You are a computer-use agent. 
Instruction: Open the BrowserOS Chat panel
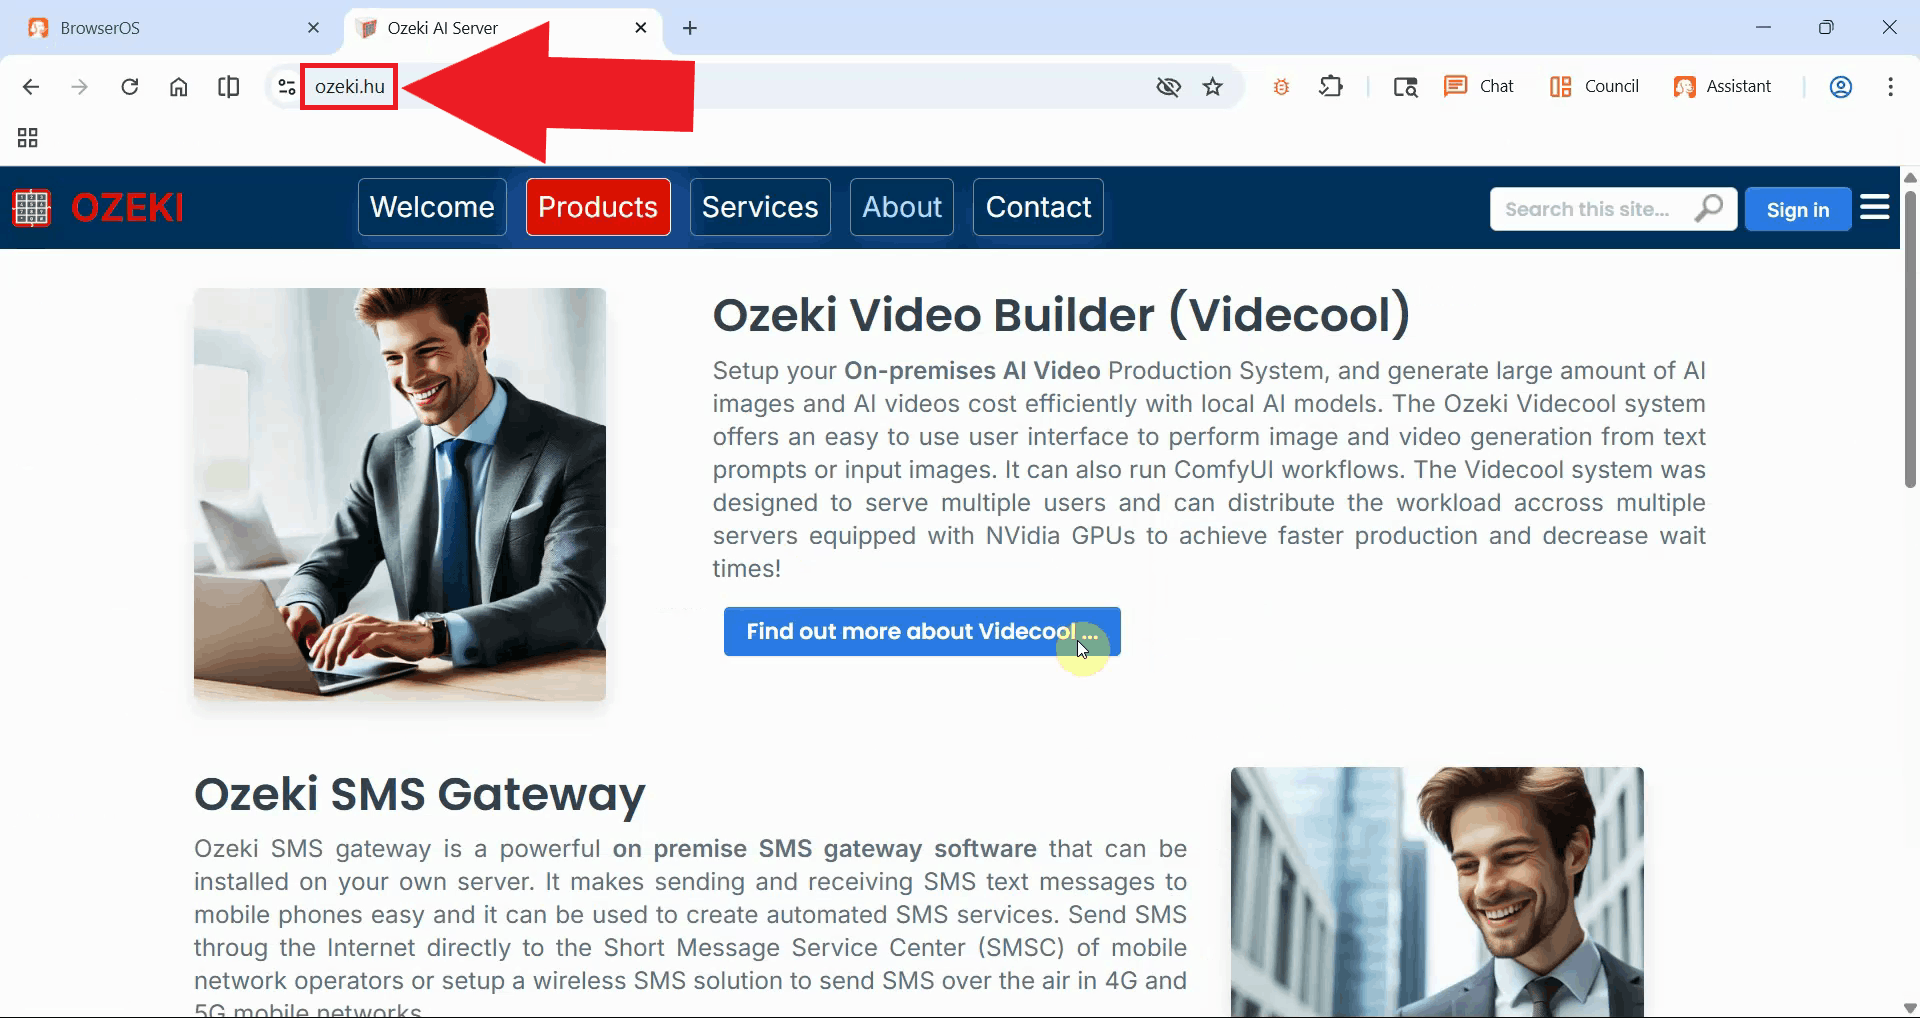click(1479, 86)
